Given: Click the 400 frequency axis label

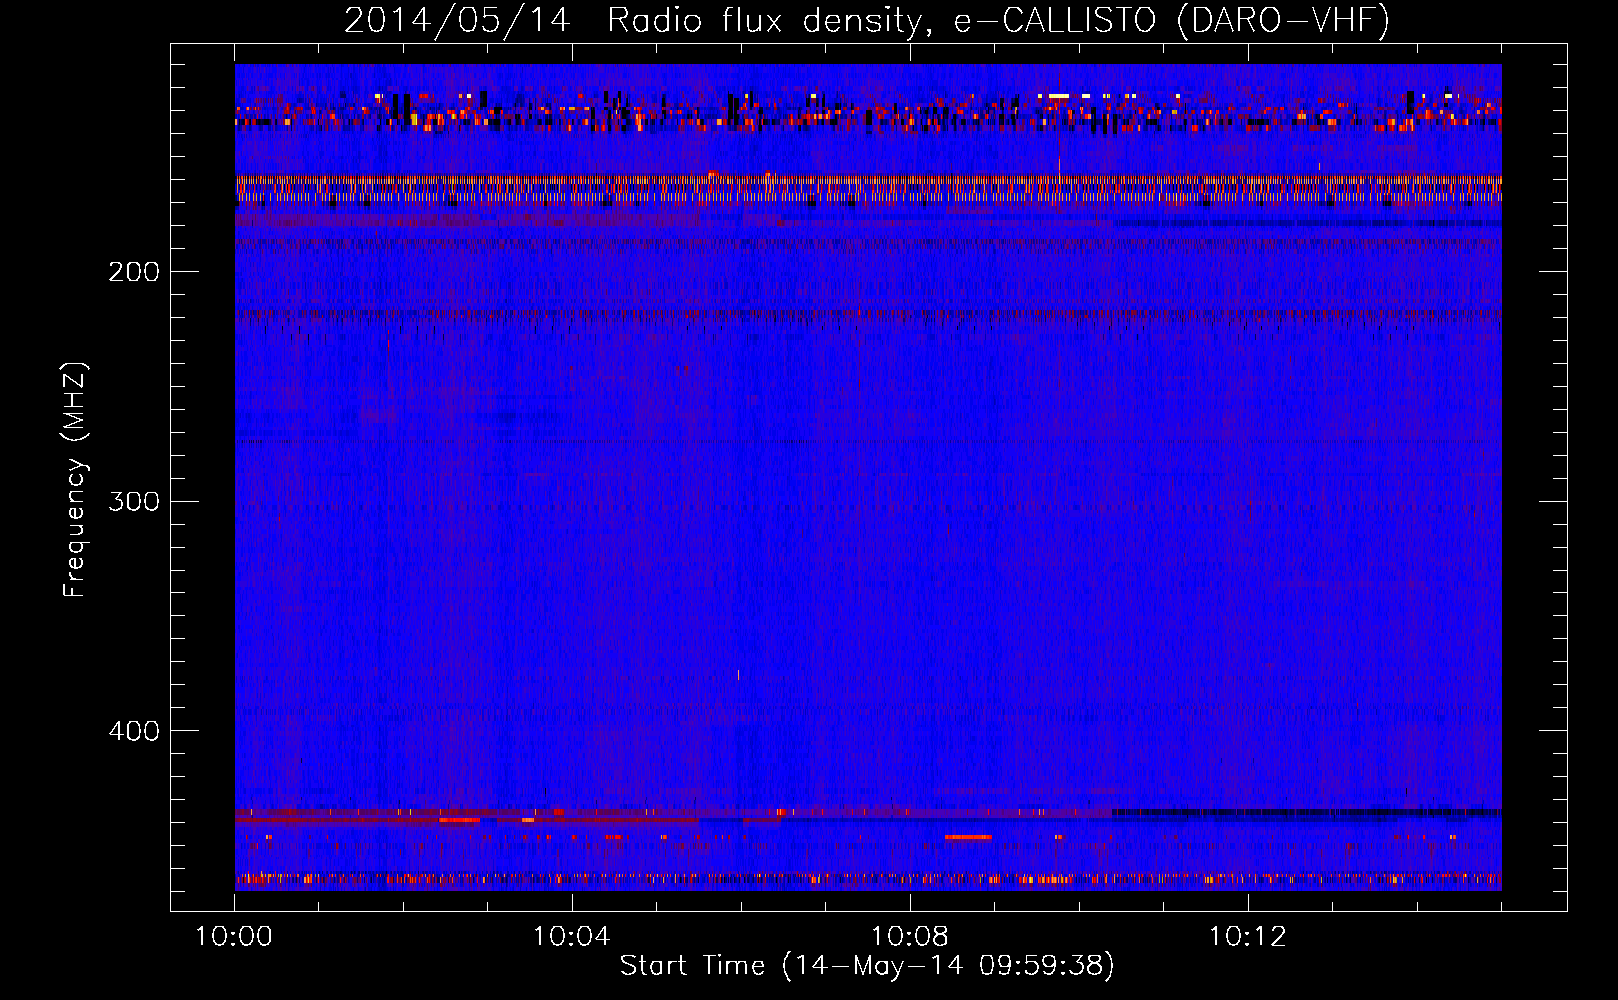Looking at the screenshot, I should (x=134, y=731).
